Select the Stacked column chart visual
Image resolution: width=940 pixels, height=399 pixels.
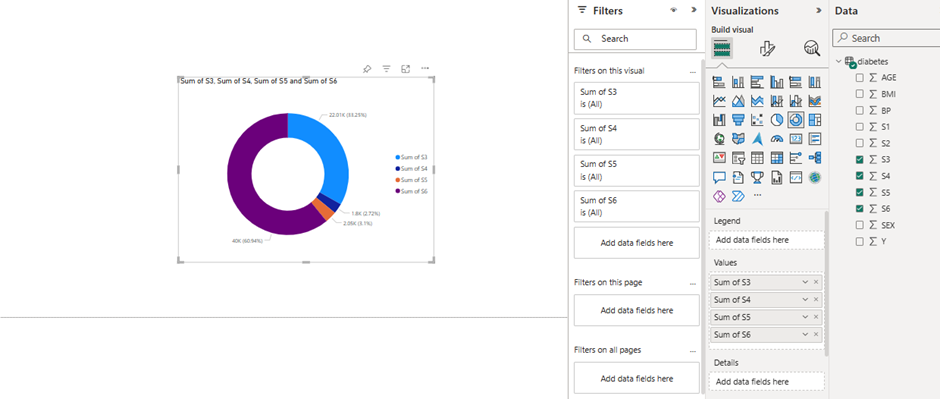click(738, 82)
